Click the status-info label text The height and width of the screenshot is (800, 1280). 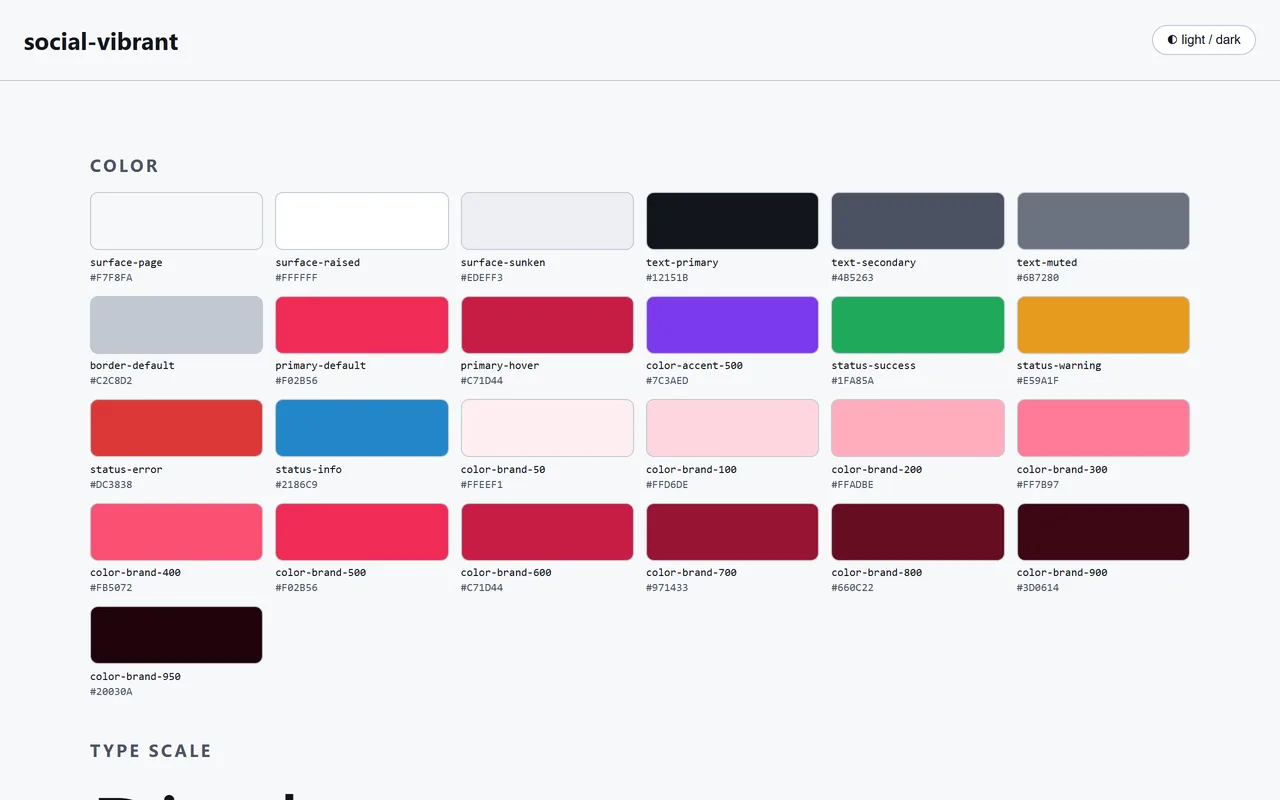point(309,470)
